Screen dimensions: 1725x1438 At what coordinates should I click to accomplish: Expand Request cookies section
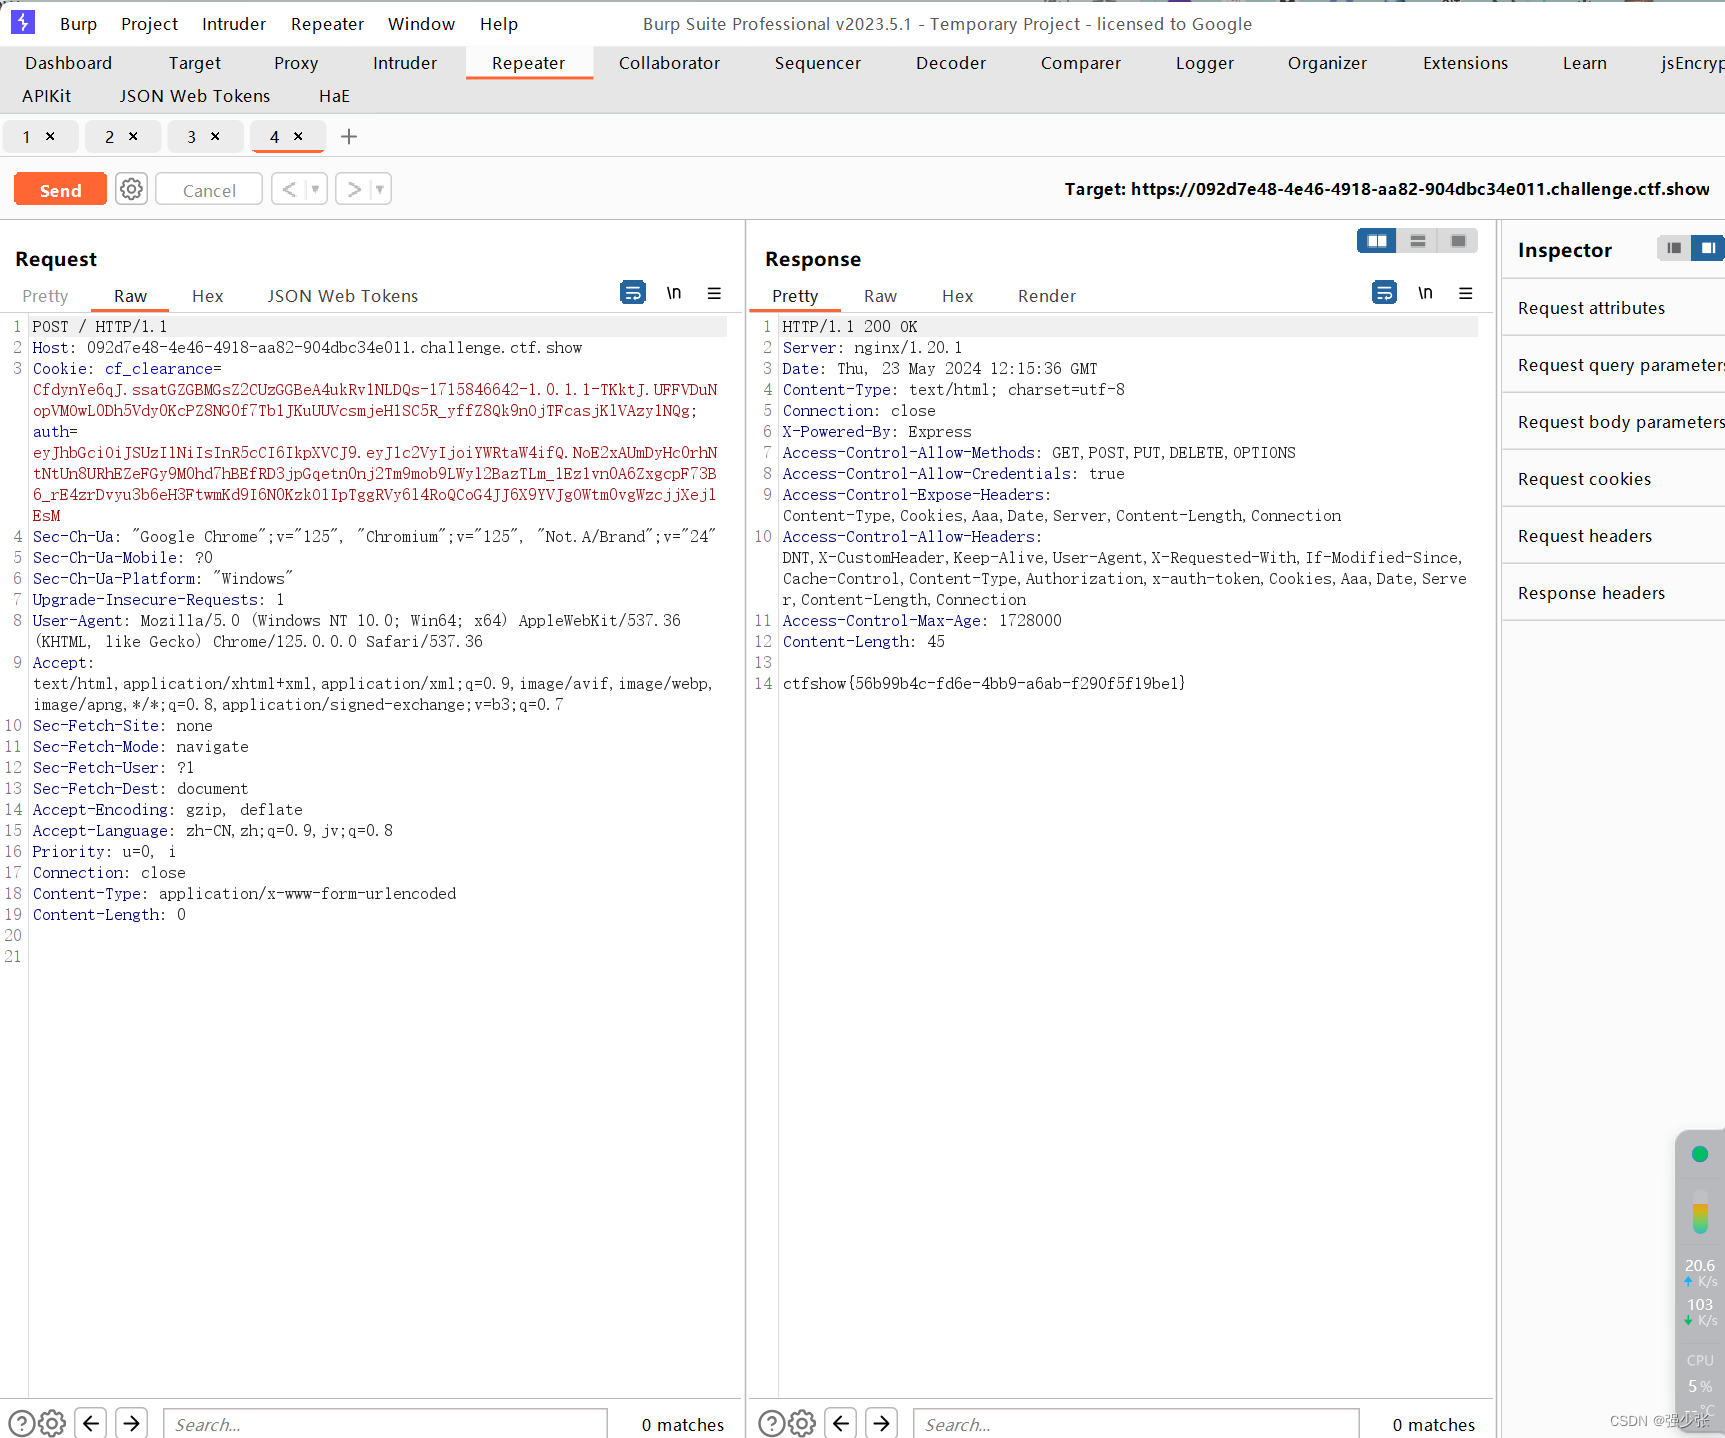tap(1613, 479)
